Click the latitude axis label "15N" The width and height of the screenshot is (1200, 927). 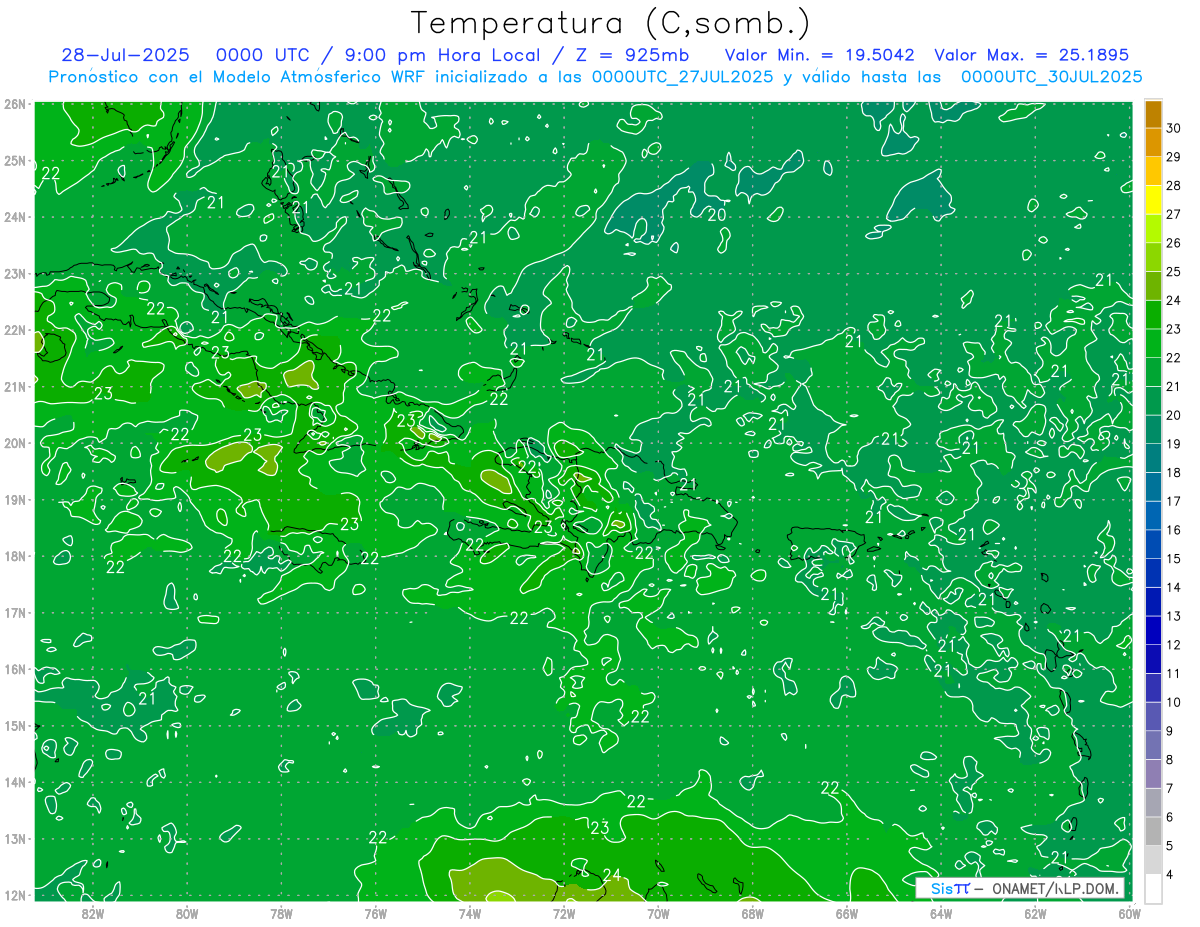(15, 726)
